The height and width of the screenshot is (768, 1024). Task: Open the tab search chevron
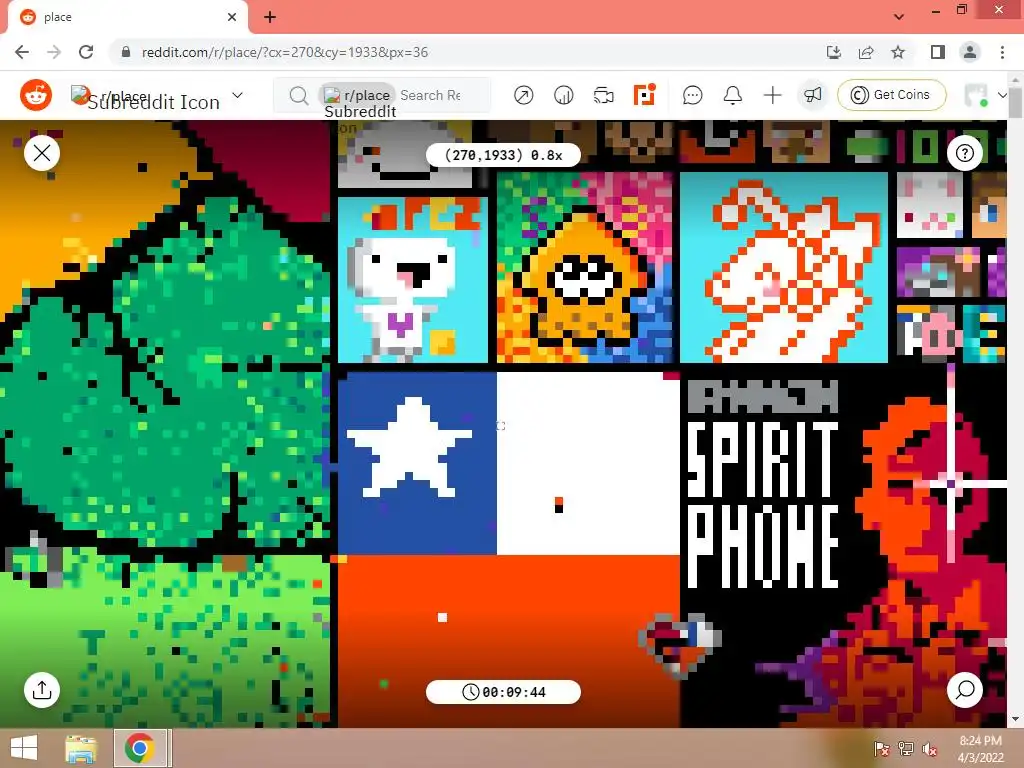[899, 17]
